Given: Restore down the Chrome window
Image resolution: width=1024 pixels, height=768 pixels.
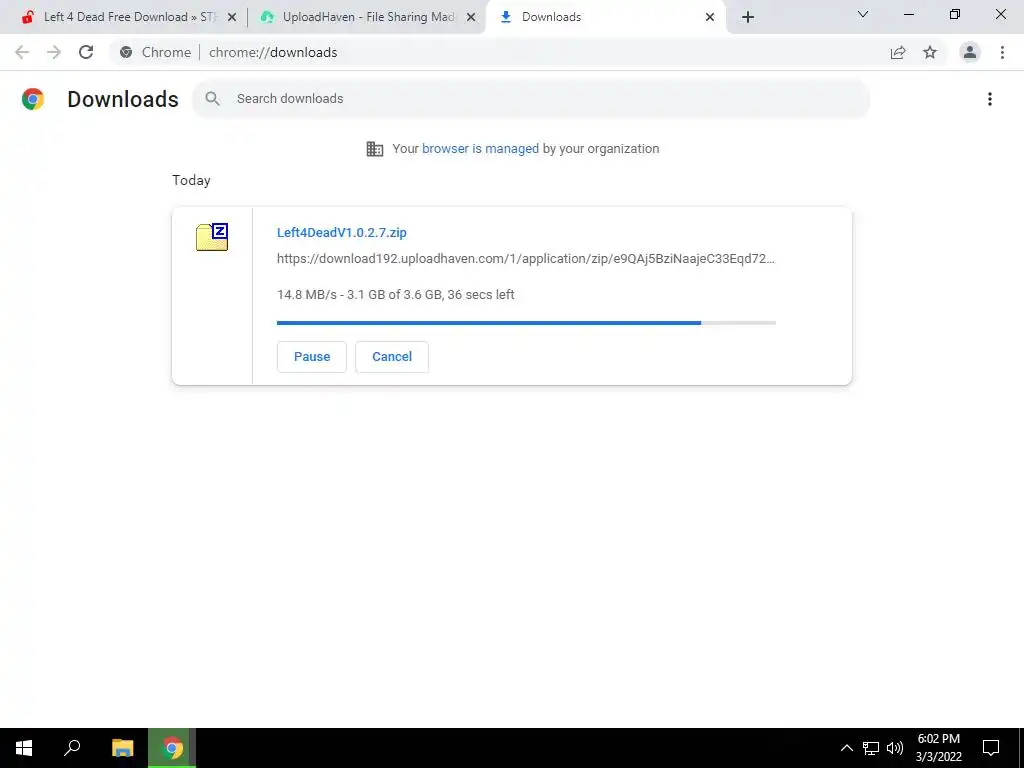Looking at the screenshot, I should [x=955, y=14].
